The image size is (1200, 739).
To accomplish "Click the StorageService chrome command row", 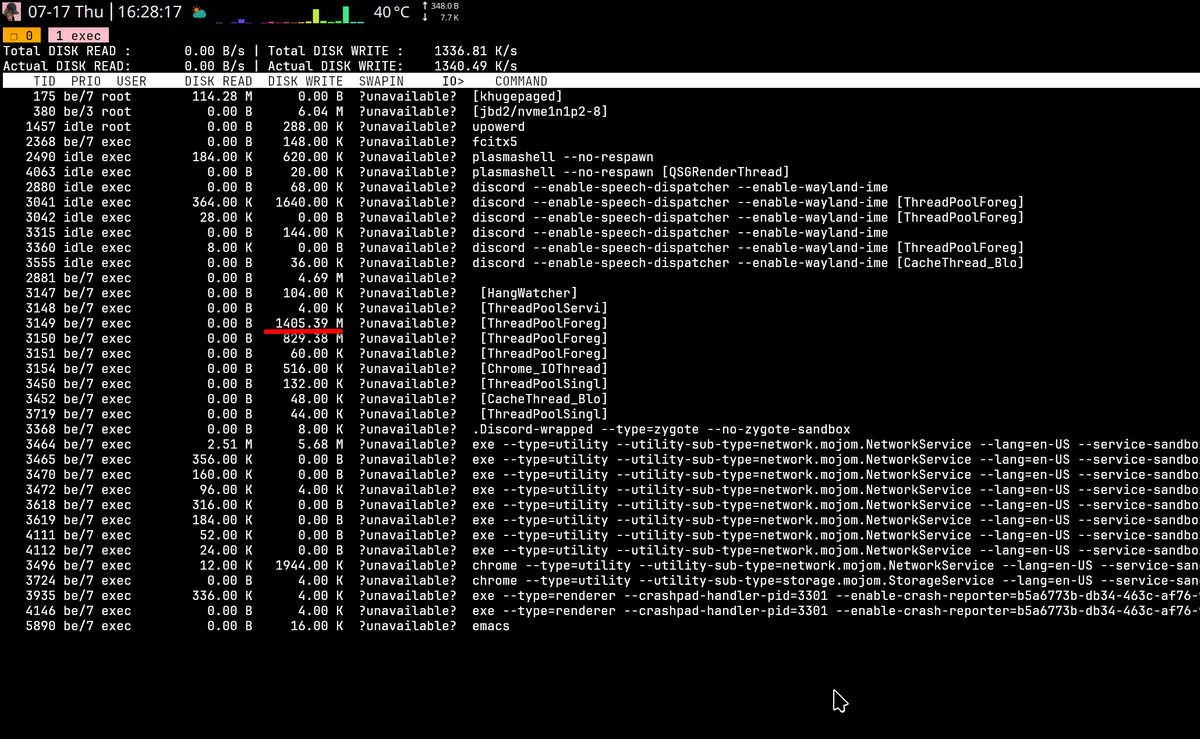I will (835, 580).
